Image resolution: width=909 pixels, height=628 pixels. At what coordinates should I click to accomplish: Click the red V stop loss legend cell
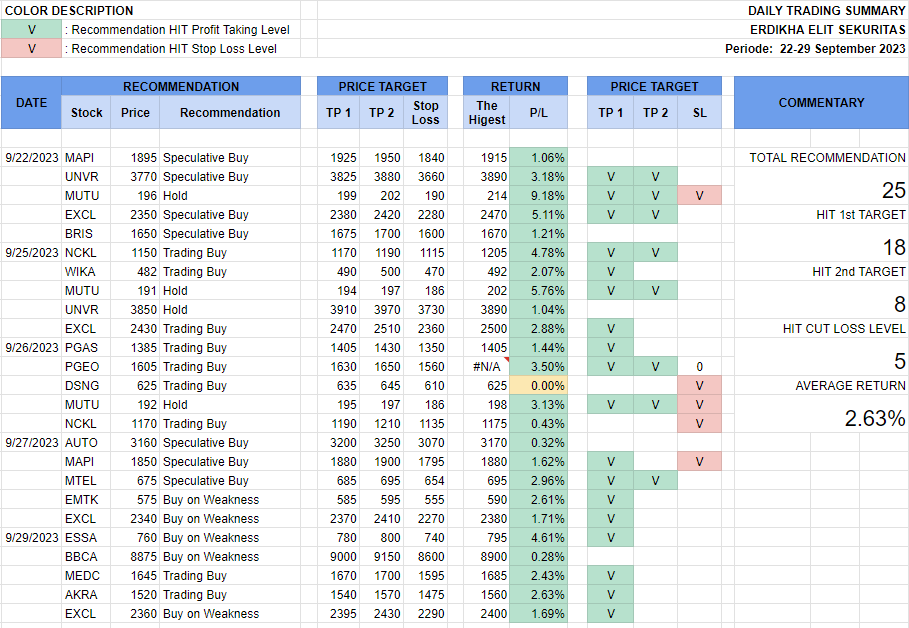(x=31, y=49)
